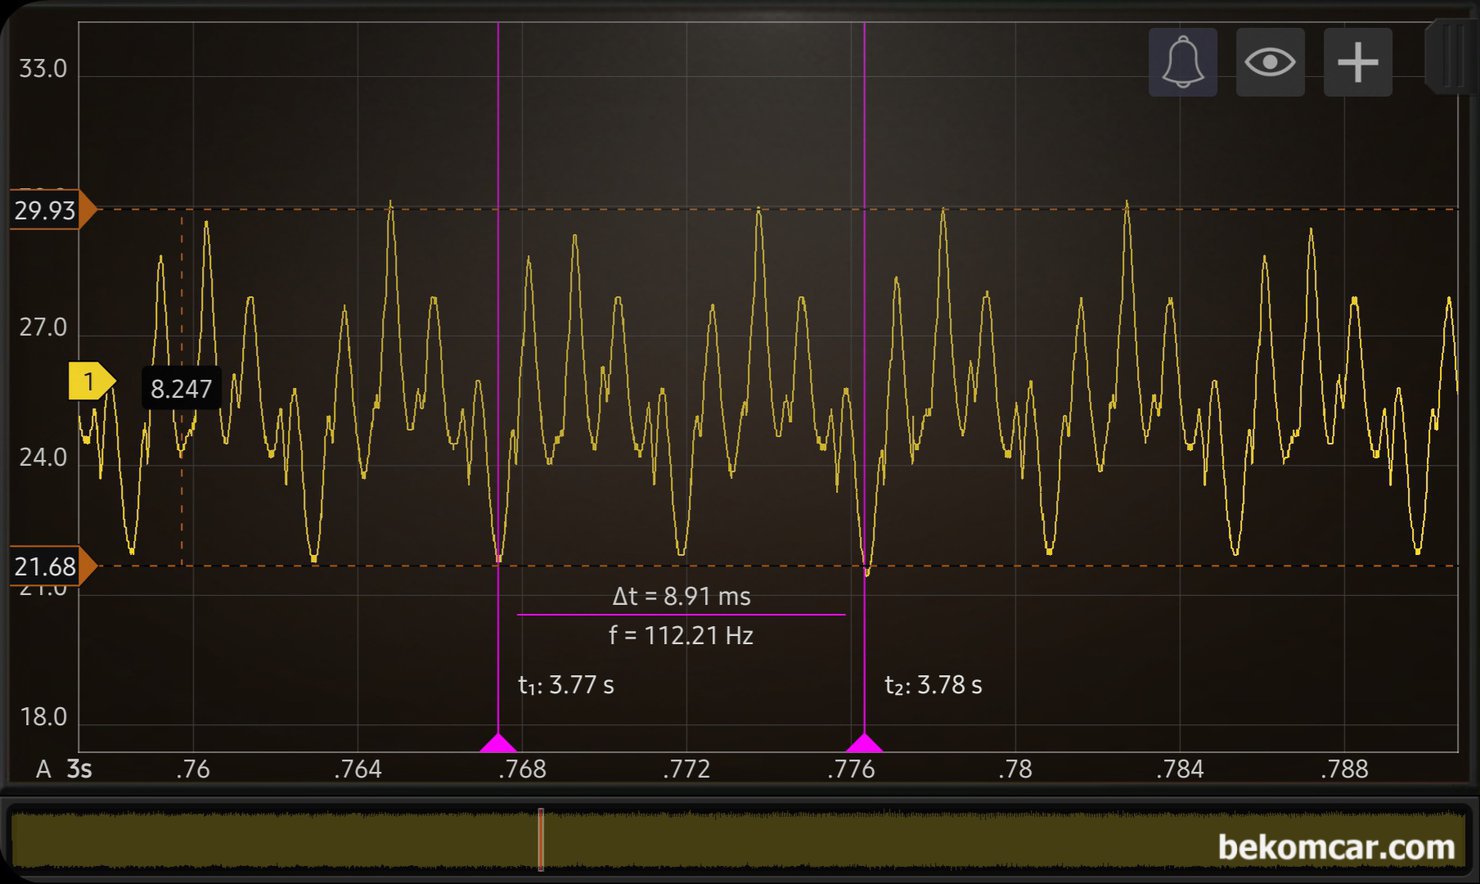Select the lower 21.68 cursor handle
This screenshot has width=1480, height=884.
(x=54, y=567)
